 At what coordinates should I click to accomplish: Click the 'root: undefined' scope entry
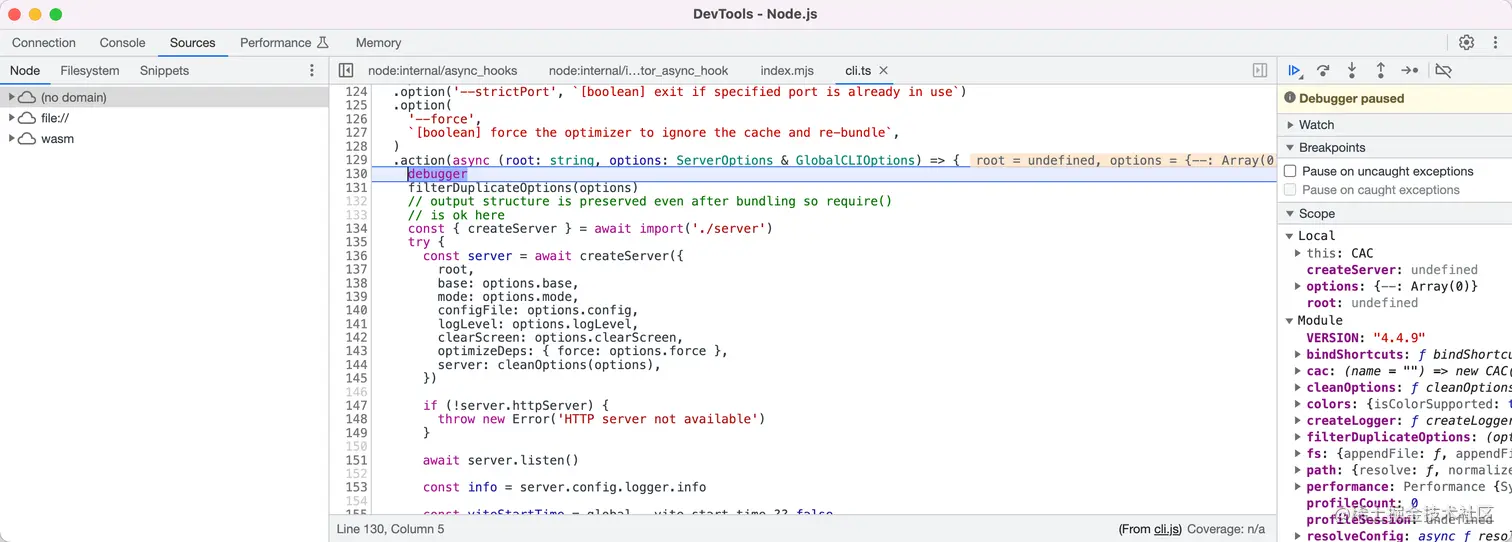(1362, 303)
